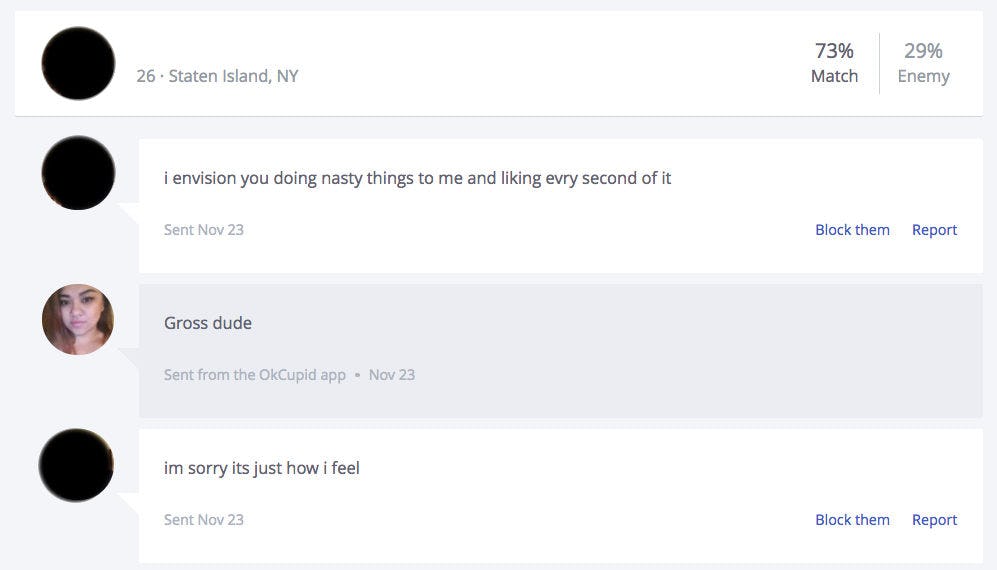The height and width of the screenshot is (570, 997).
Task: Block the sender from the first message
Action: [x=852, y=230]
